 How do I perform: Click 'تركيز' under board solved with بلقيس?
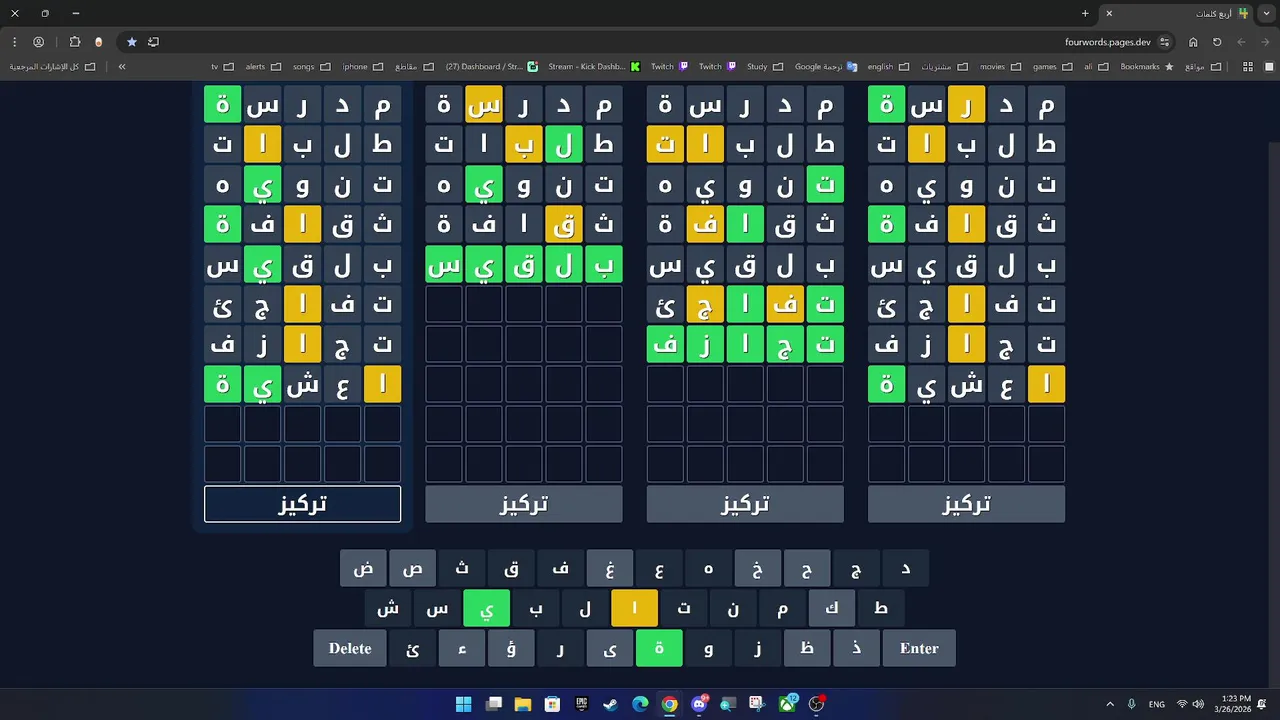click(x=523, y=504)
